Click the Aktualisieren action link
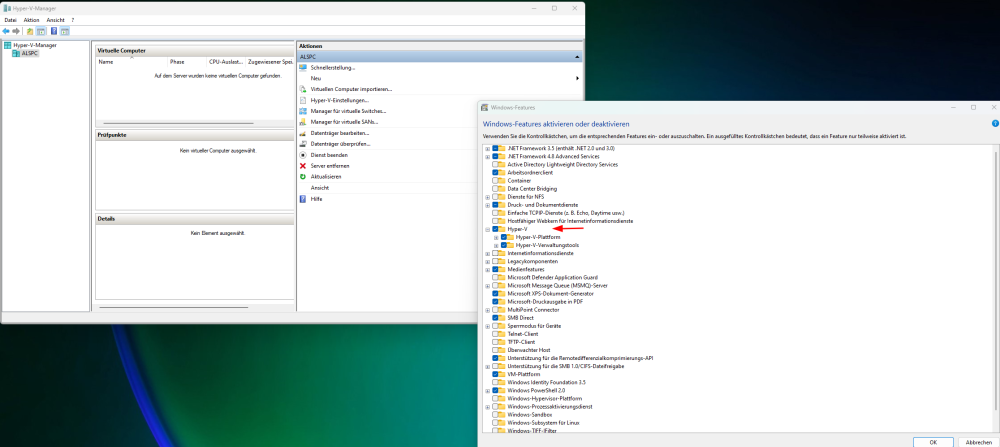 326,177
